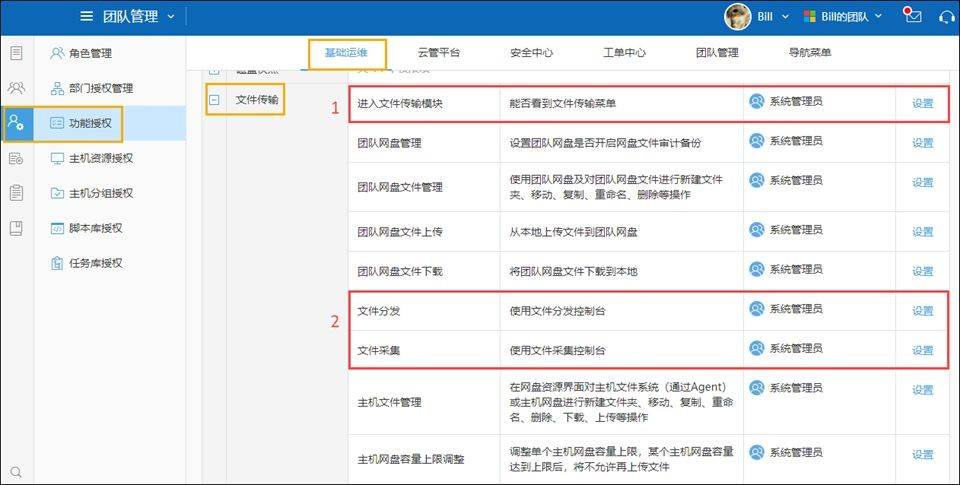Open the calendar-clock icon in left rail
The image size is (960, 485).
coord(17,158)
